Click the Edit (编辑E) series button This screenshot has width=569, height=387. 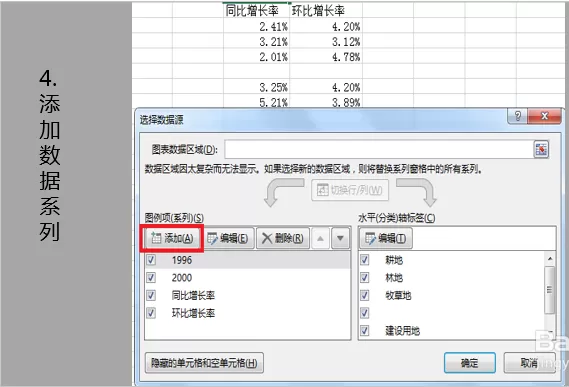(228, 239)
